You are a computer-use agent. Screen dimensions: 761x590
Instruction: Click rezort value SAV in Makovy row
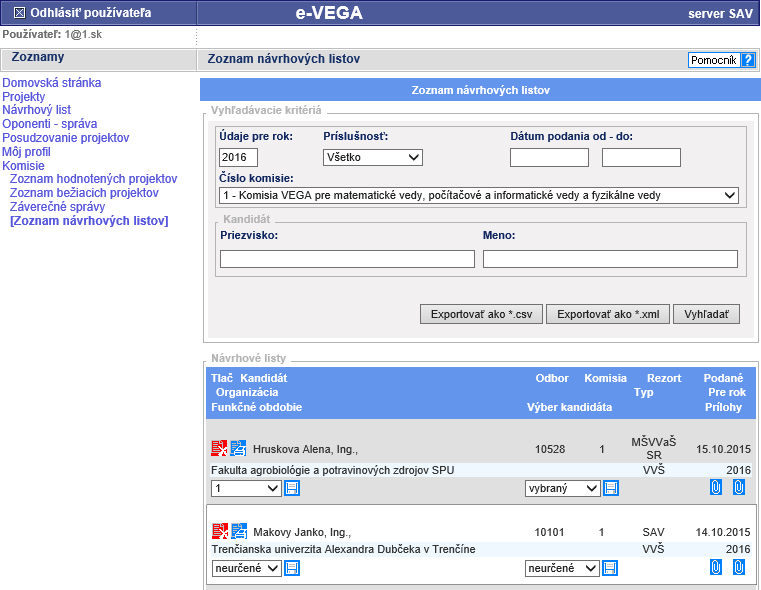tap(653, 532)
